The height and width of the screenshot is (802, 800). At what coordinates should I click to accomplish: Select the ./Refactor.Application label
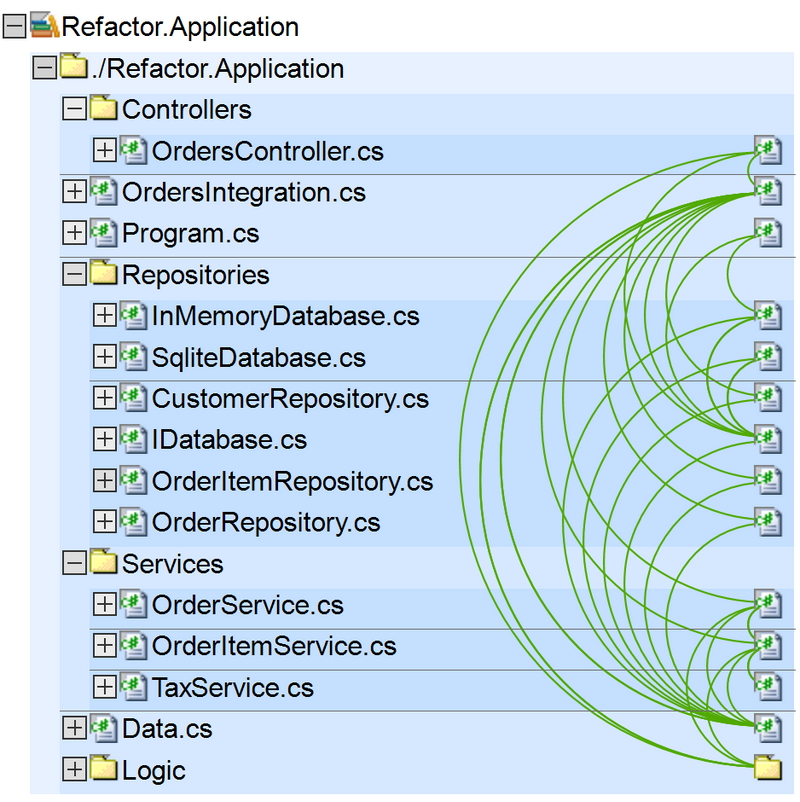point(218,69)
